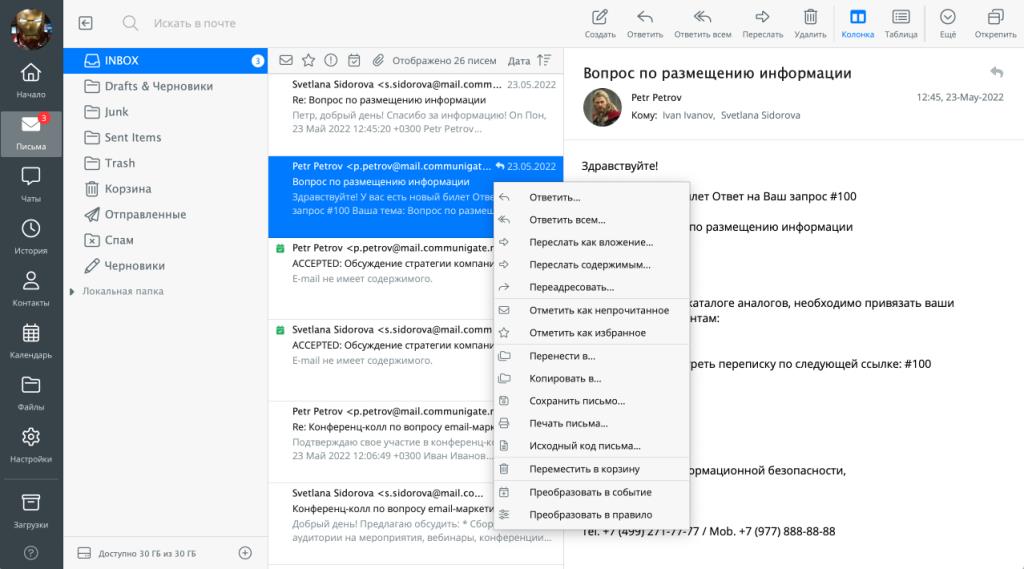Open the Начало home section
The height and width of the screenshot is (569, 1024).
[x=31, y=80]
